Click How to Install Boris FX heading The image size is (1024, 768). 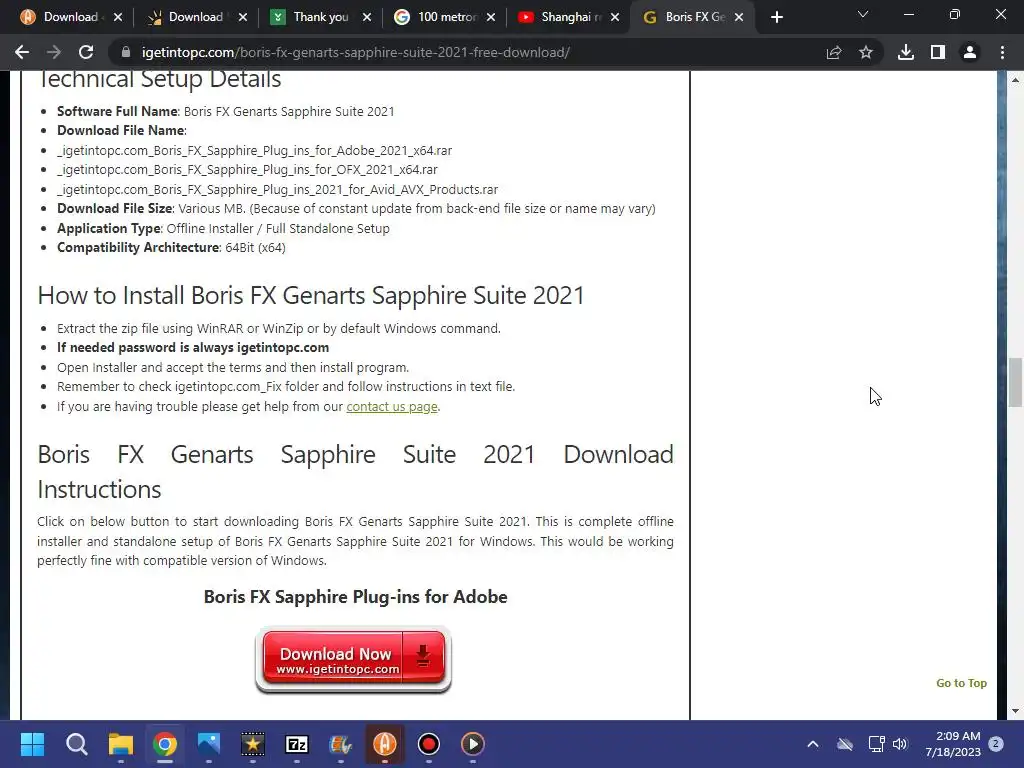[x=311, y=295]
